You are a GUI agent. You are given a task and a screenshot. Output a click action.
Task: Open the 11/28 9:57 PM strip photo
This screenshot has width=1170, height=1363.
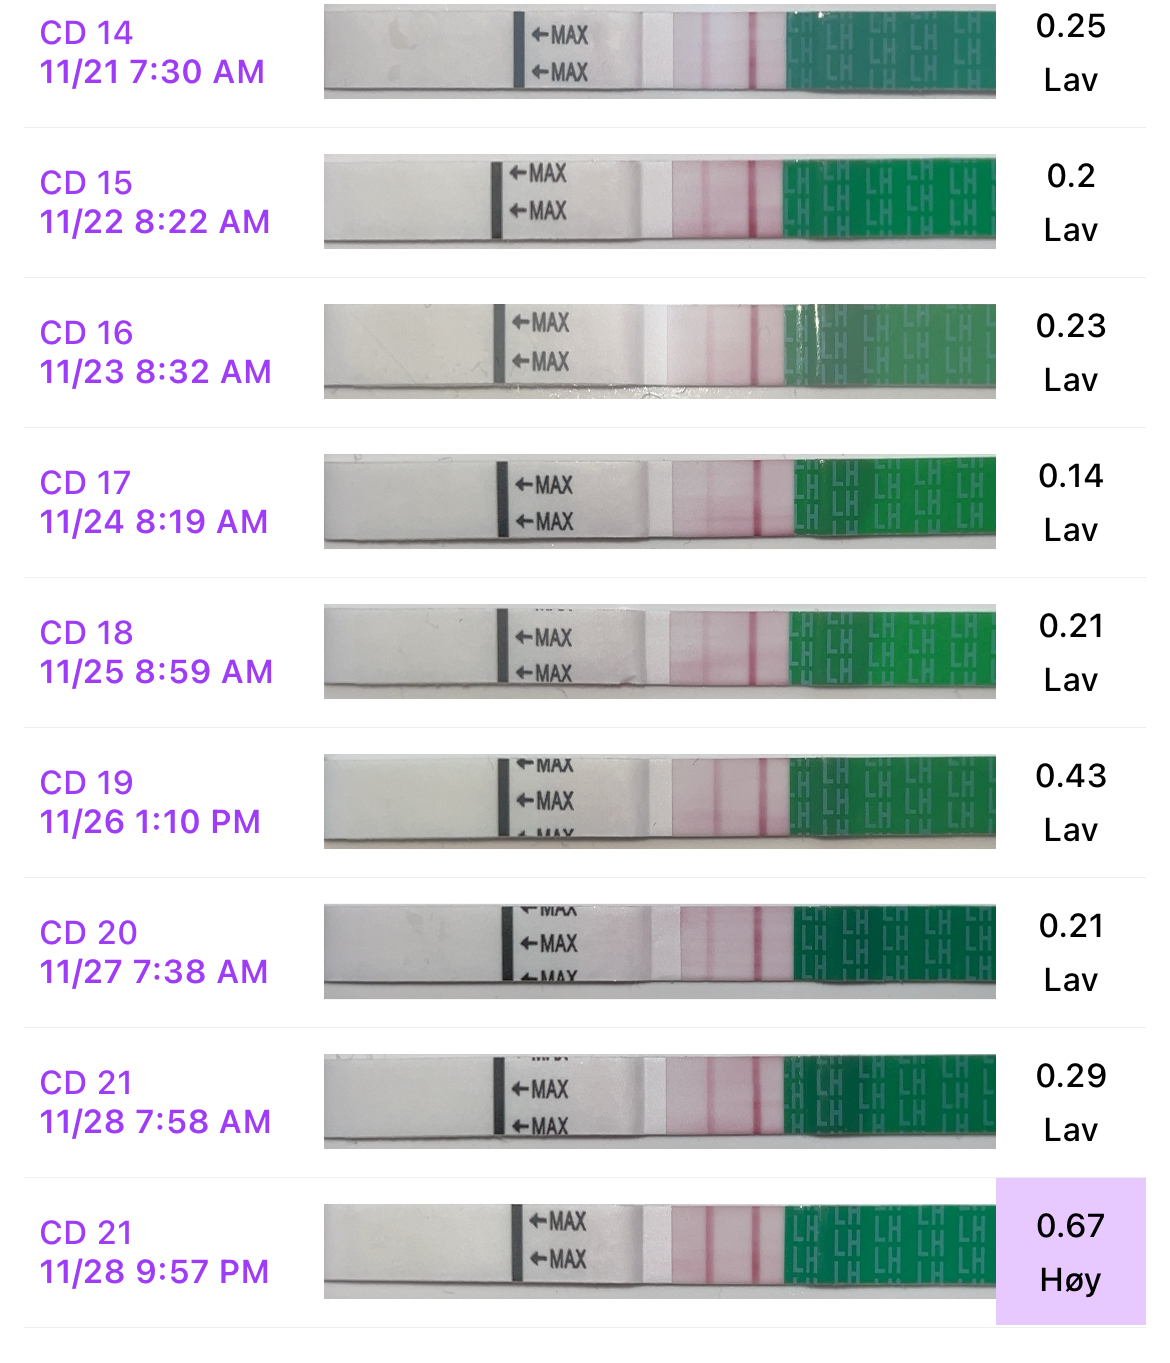point(659,1251)
